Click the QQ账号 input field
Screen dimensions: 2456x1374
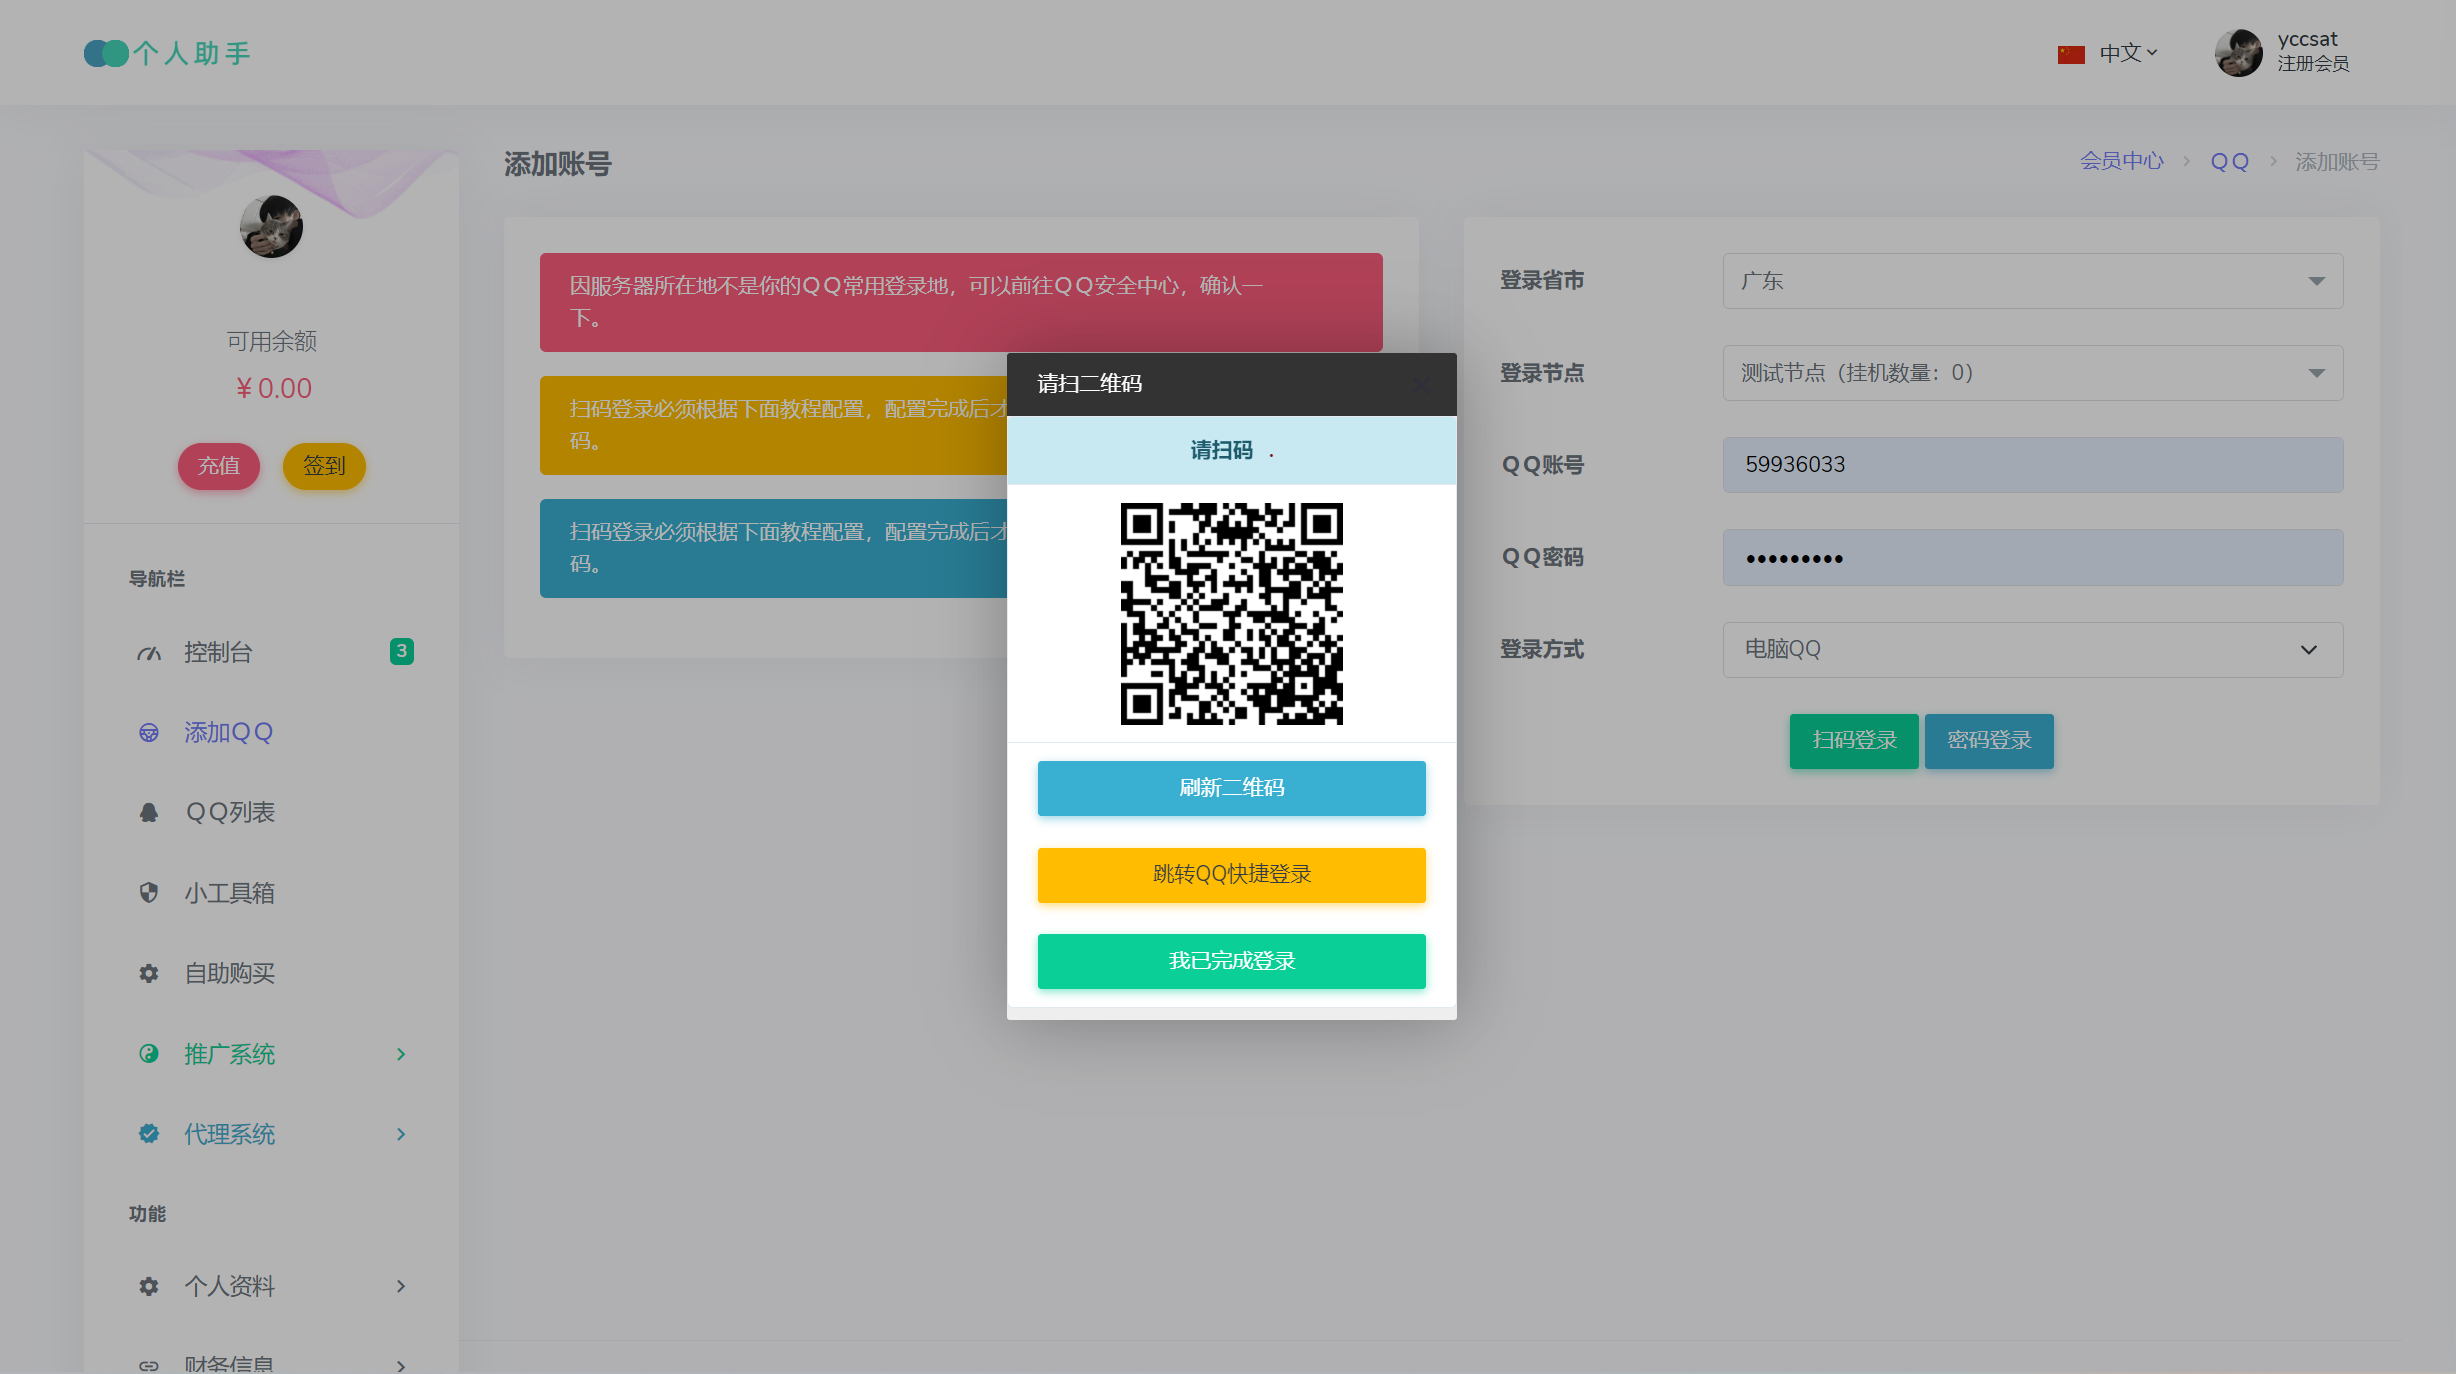click(x=2032, y=465)
